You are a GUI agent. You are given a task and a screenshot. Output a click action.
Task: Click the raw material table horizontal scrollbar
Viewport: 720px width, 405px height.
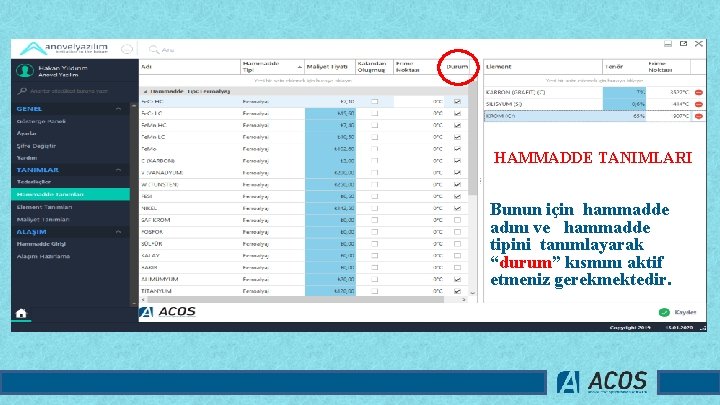tap(294, 299)
